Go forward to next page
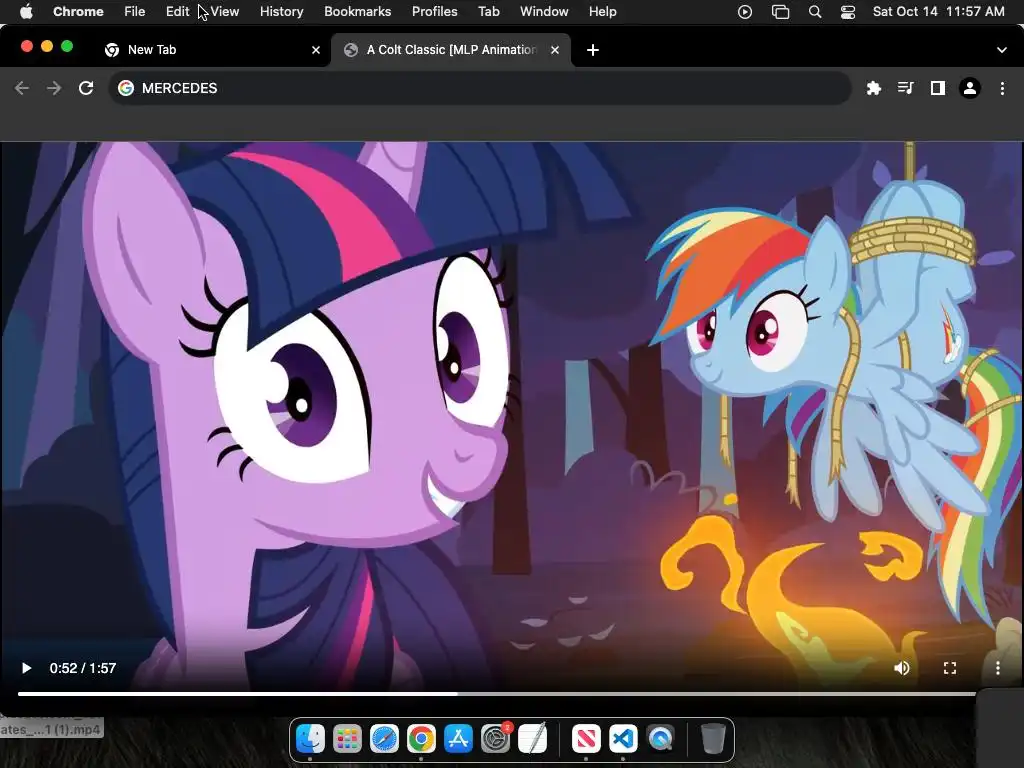The height and width of the screenshot is (768, 1024). click(54, 88)
